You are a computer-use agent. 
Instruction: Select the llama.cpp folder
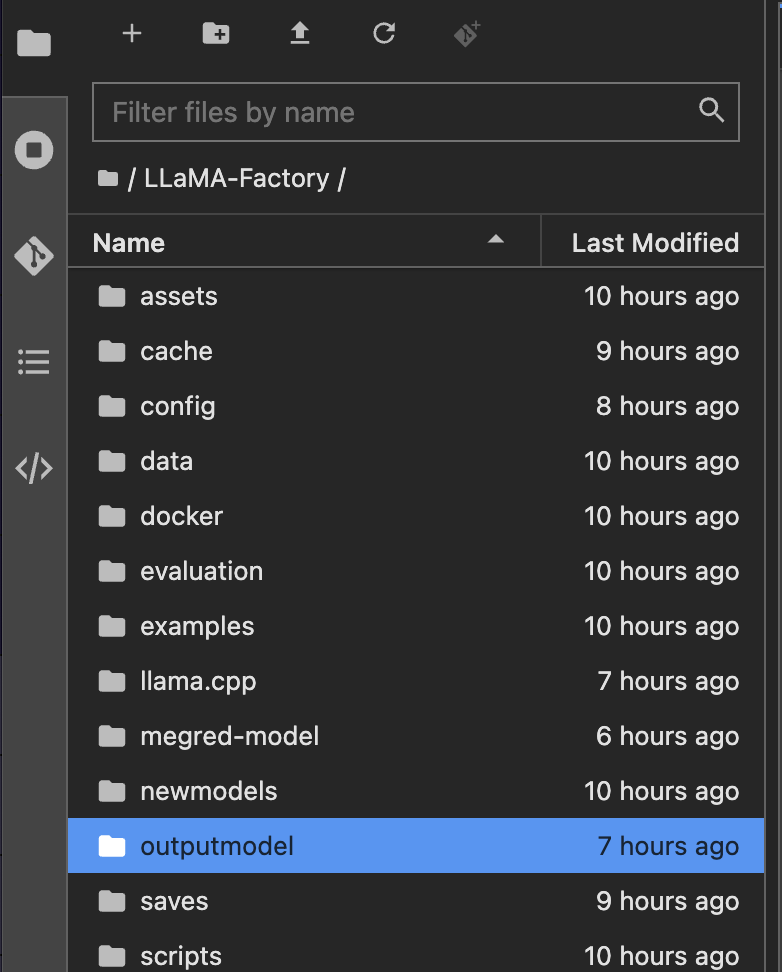click(x=415, y=681)
